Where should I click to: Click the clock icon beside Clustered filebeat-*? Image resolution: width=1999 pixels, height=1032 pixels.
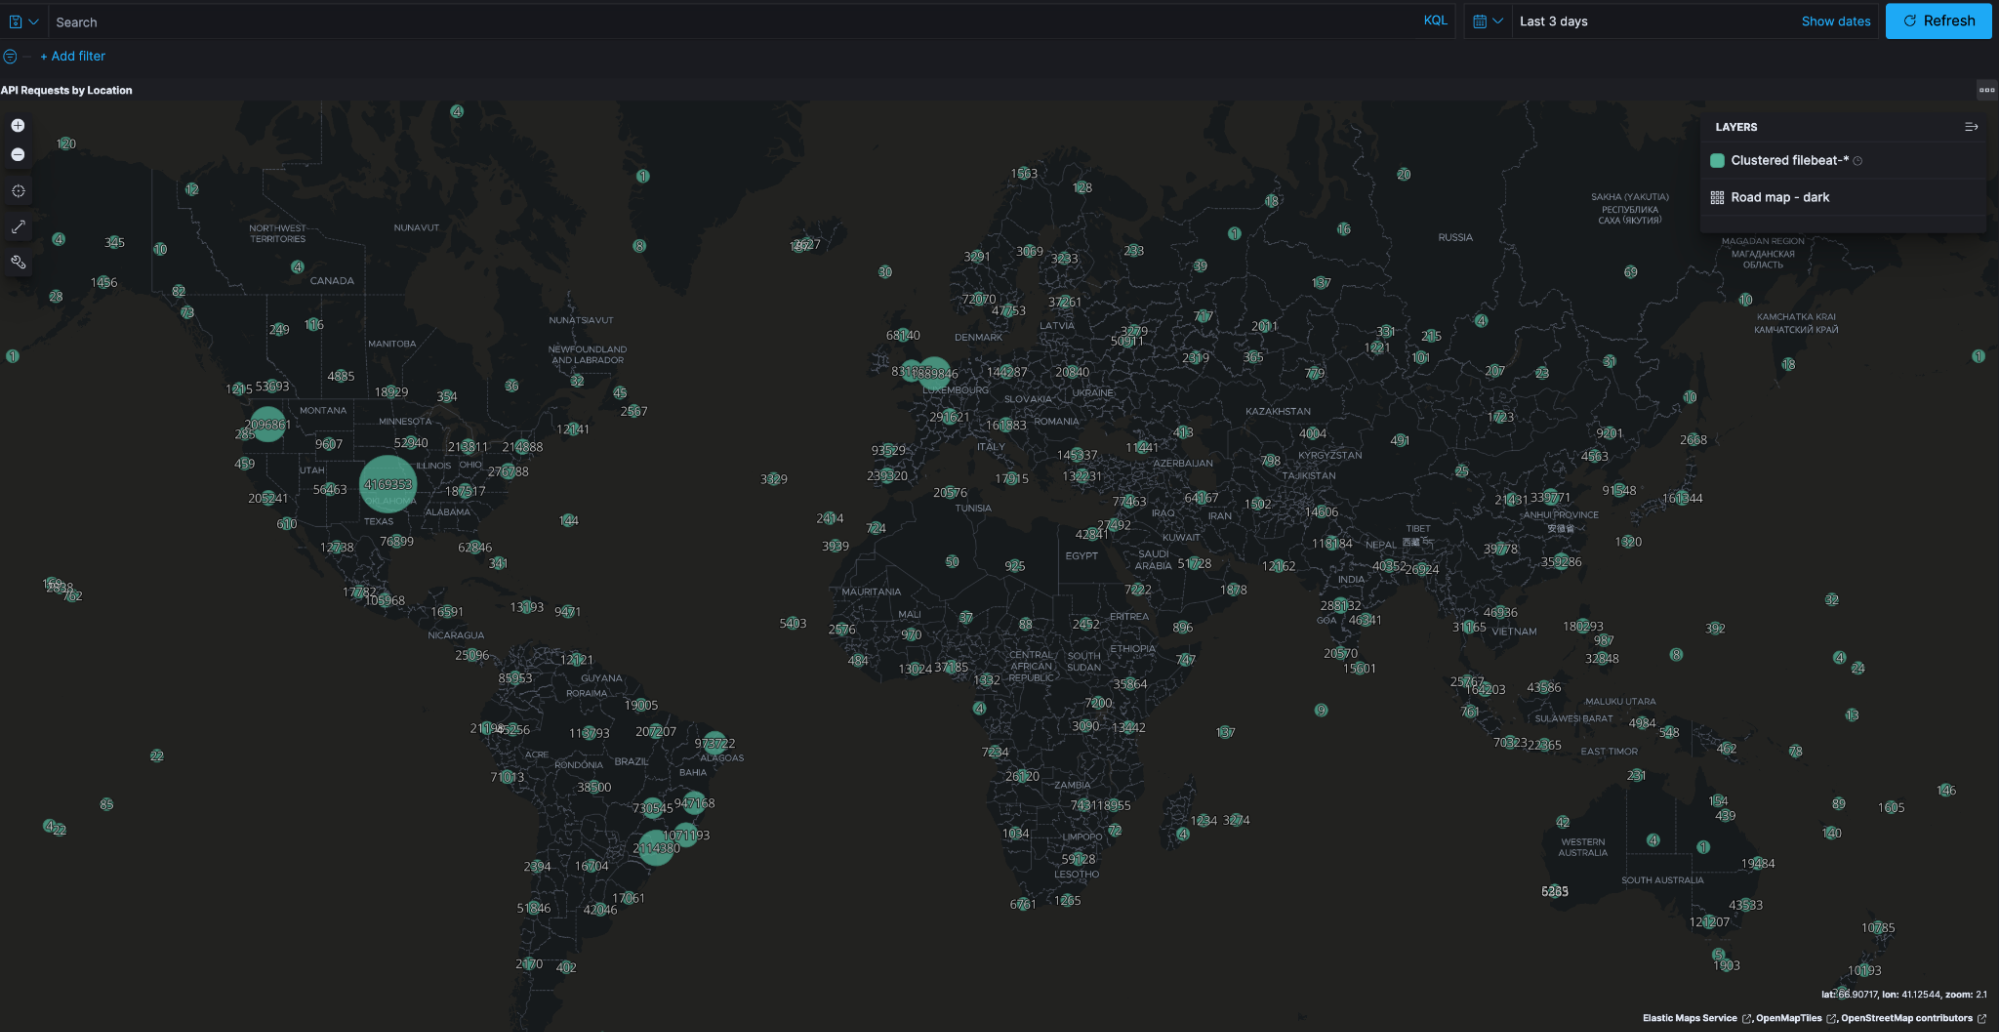point(1857,160)
